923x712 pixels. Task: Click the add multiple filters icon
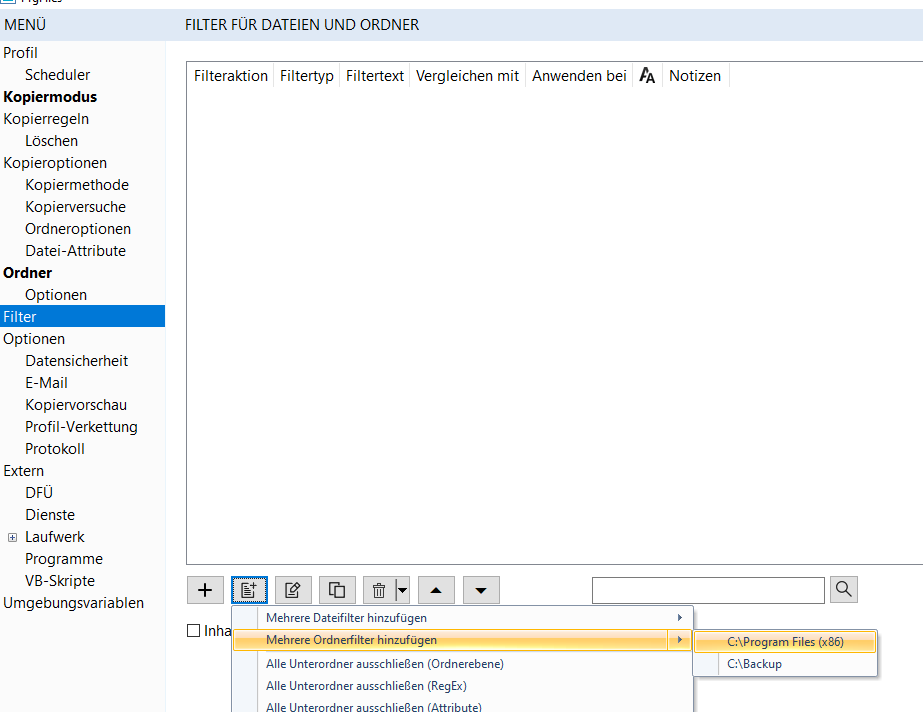pyautogui.click(x=249, y=590)
